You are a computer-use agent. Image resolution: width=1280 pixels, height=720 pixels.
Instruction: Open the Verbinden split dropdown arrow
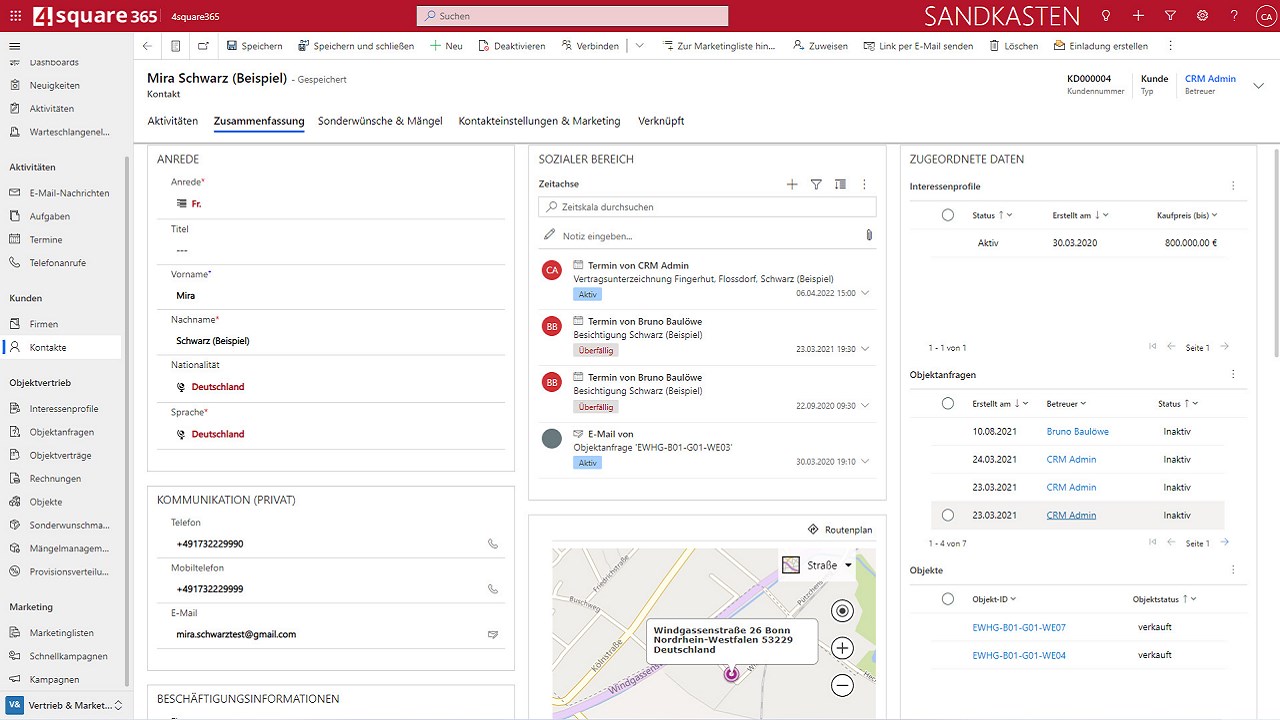639,46
